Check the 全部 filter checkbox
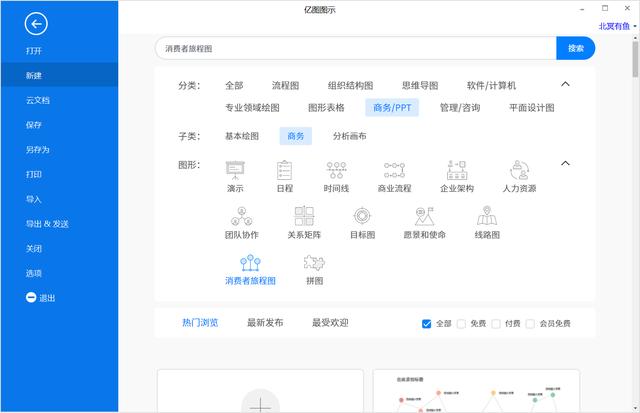The height and width of the screenshot is (413, 640). (x=427, y=324)
